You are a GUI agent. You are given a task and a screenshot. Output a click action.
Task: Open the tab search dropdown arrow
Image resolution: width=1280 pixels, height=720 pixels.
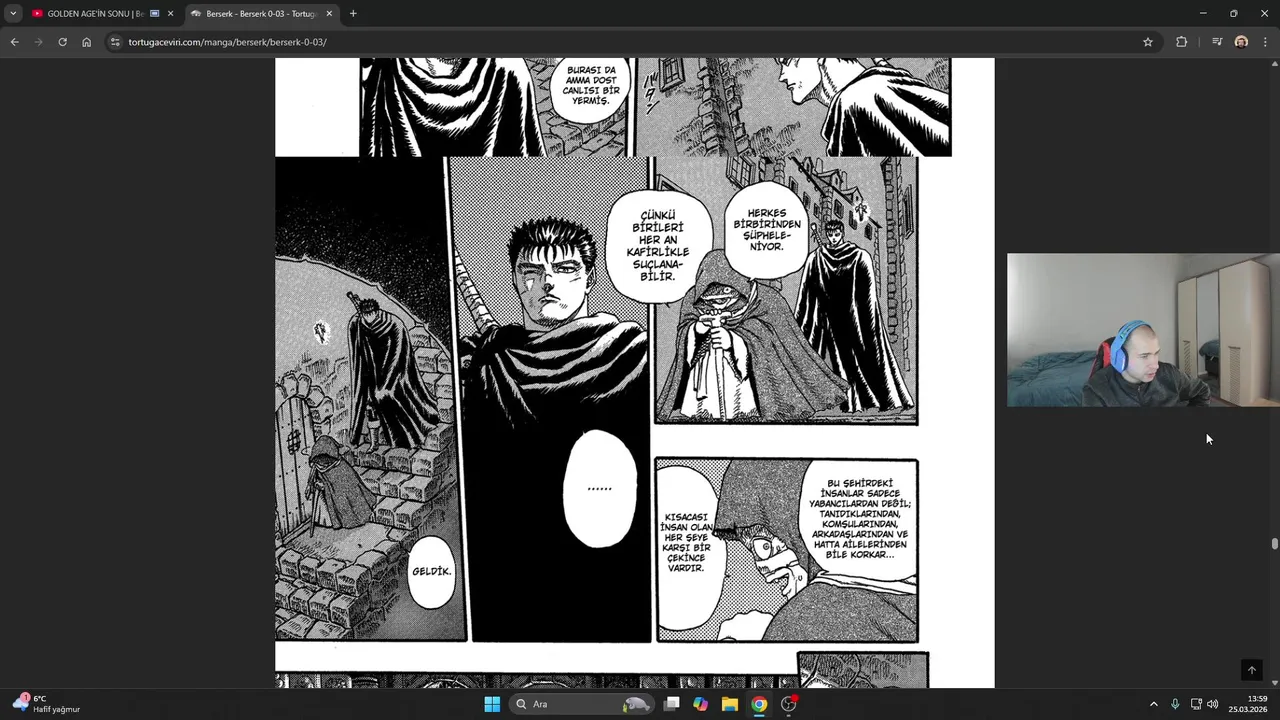13,14
